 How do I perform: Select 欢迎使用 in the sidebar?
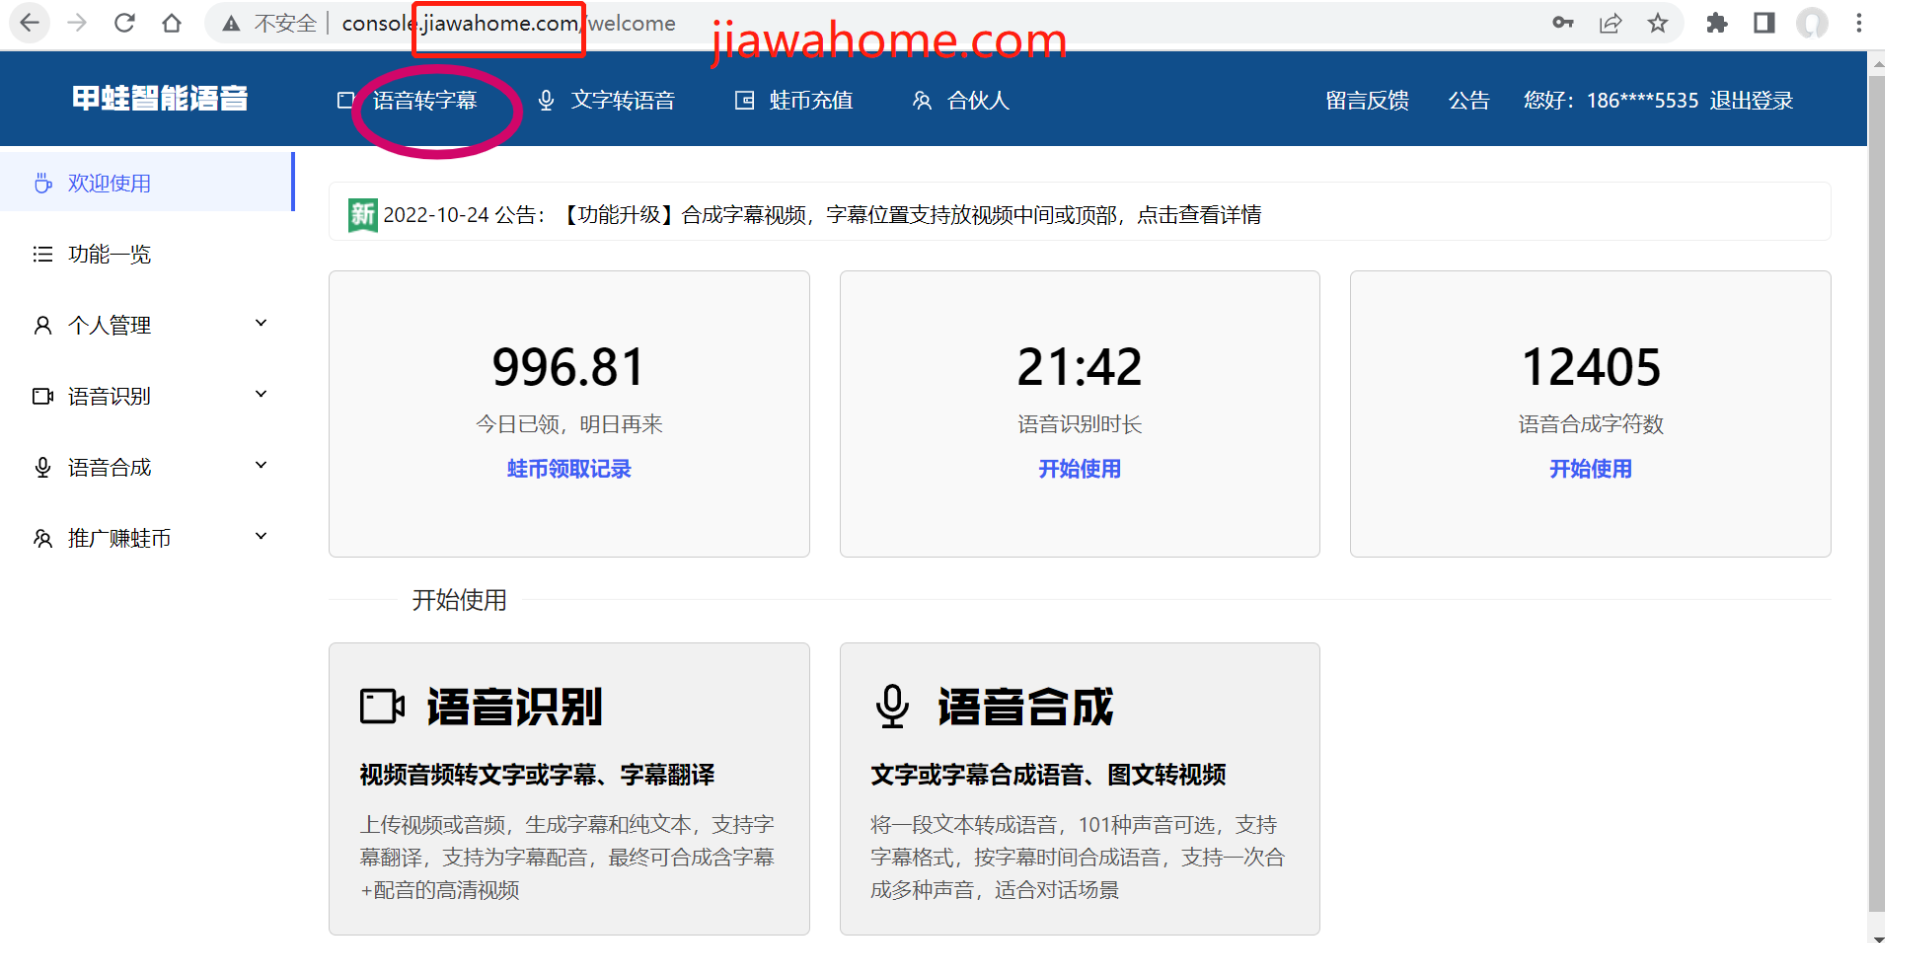(x=147, y=183)
